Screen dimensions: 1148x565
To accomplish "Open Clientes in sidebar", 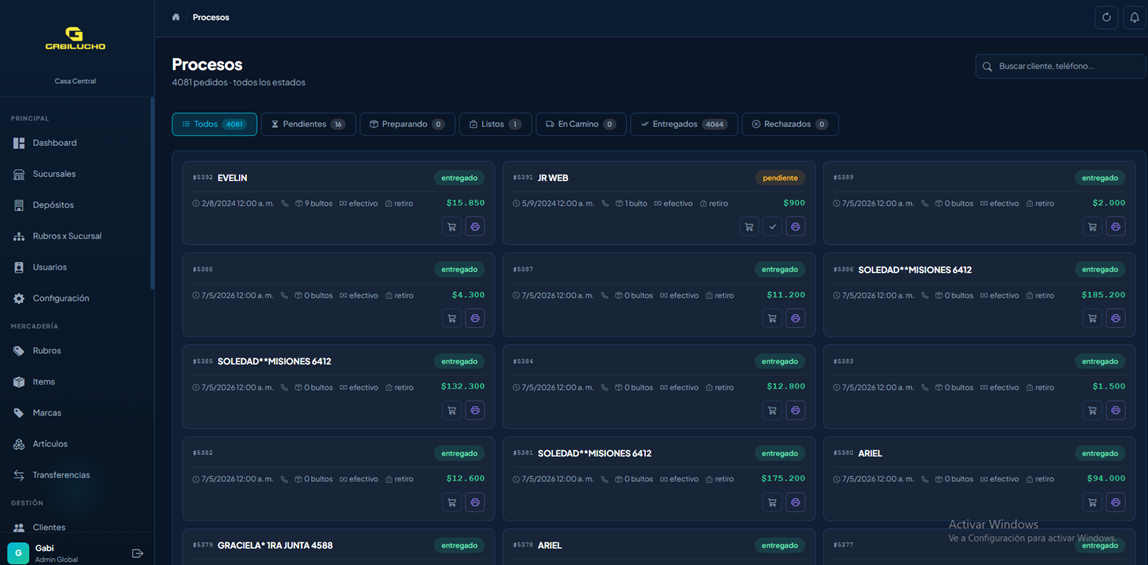I will coord(77,527).
